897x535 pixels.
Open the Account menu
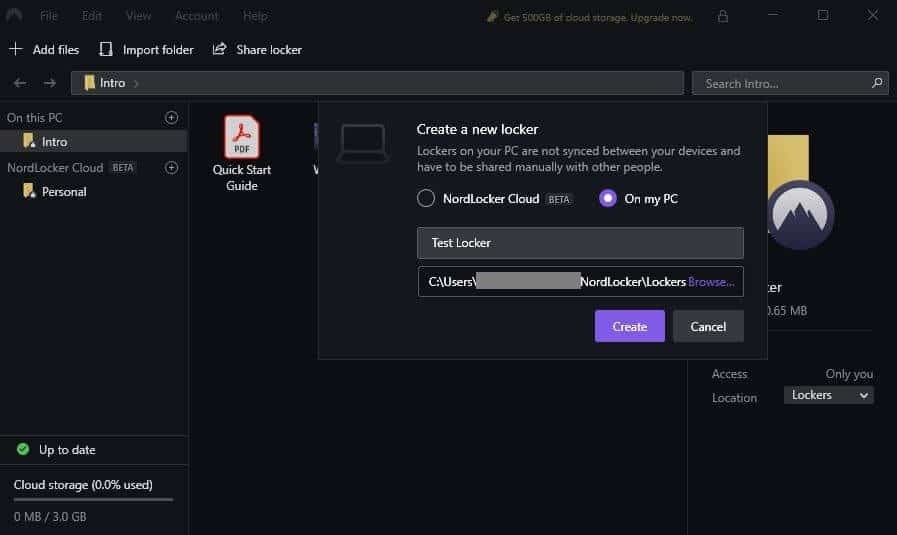tap(196, 16)
